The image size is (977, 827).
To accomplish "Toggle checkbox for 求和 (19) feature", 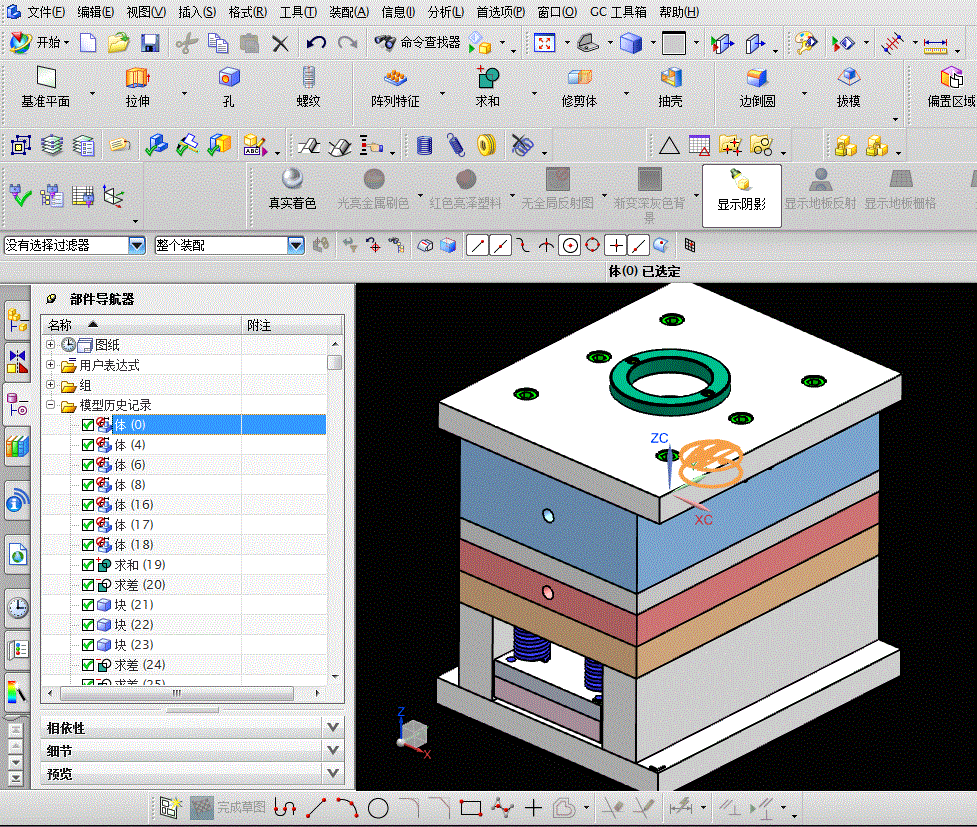I will coord(88,565).
